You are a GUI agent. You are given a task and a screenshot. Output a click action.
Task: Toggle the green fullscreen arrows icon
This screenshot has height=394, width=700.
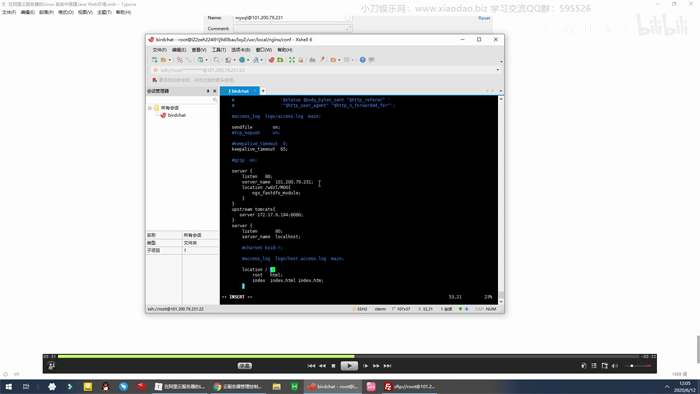pyautogui.click(x=292, y=60)
